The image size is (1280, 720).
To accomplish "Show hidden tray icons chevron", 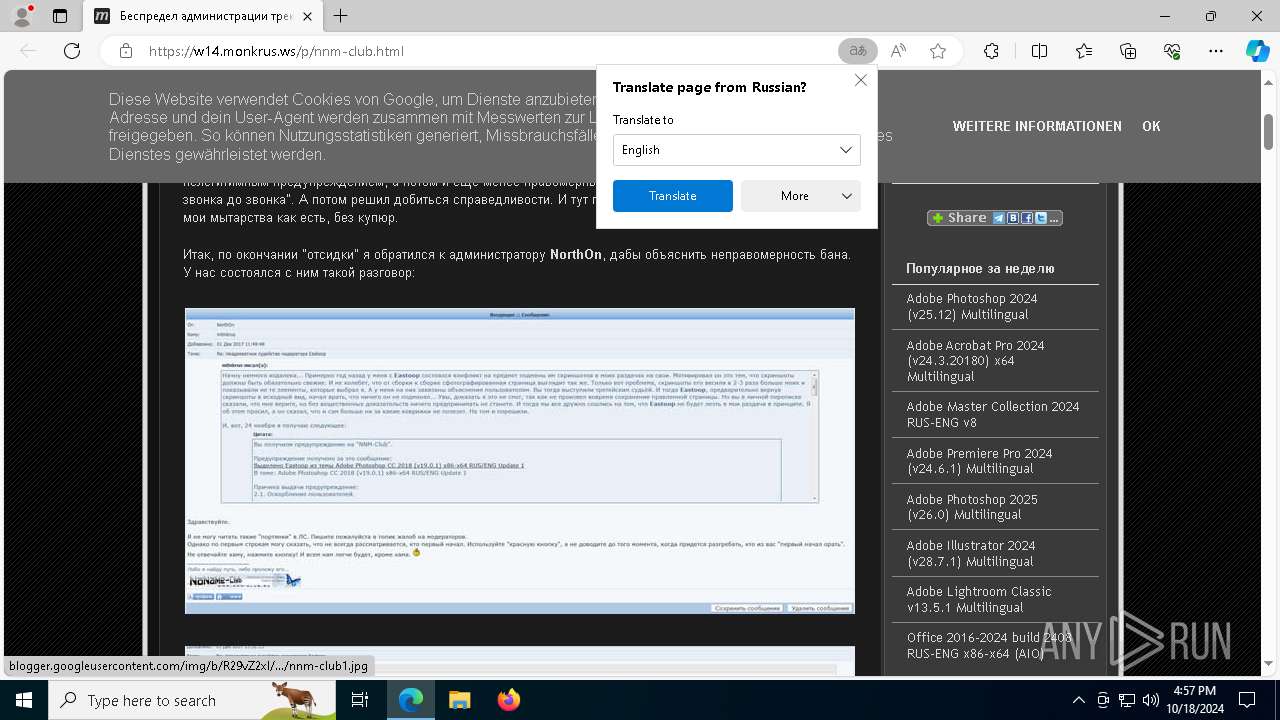I will 1078,700.
